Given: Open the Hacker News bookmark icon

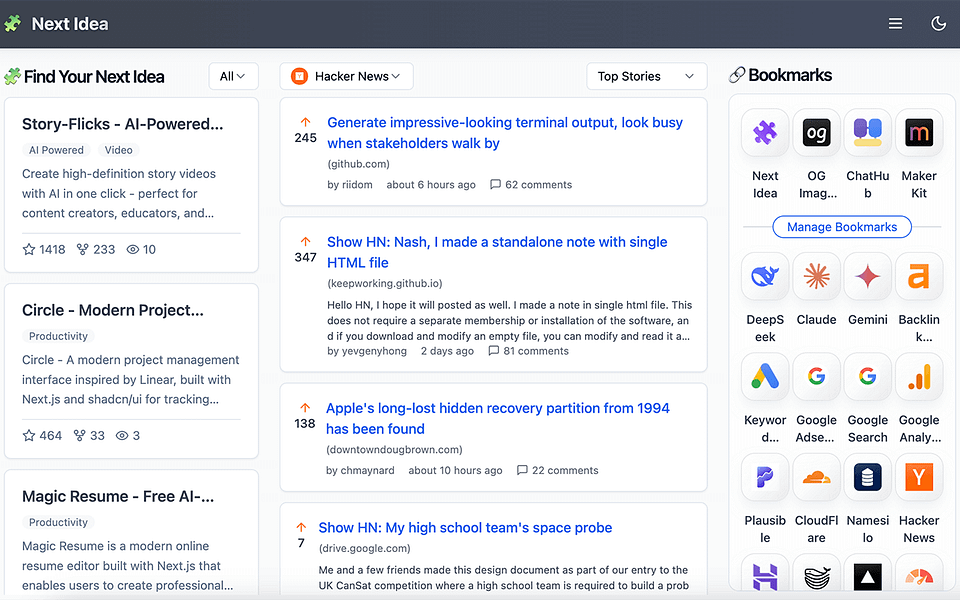Looking at the screenshot, I should click(919, 477).
